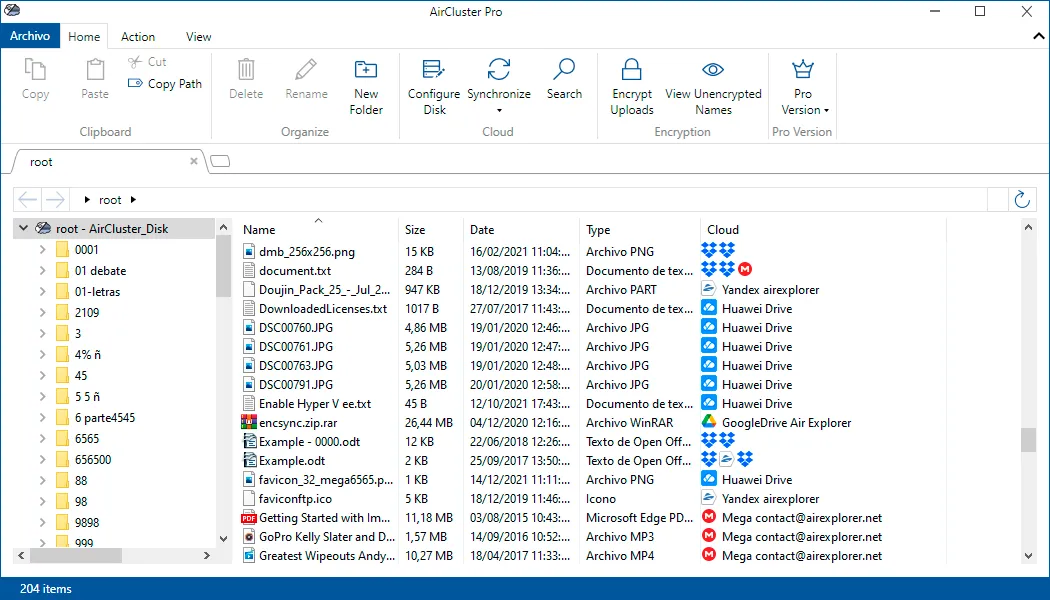Open a new tab with the blank tab button

tap(220, 161)
